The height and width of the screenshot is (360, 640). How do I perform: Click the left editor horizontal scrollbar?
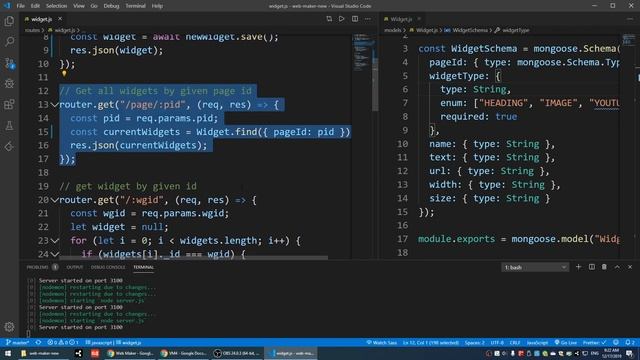coord(193,258)
